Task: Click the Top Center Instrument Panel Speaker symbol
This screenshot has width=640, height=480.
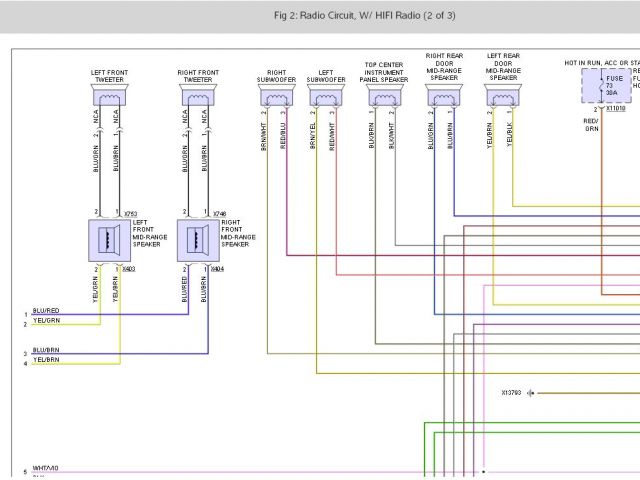Action: 383,97
